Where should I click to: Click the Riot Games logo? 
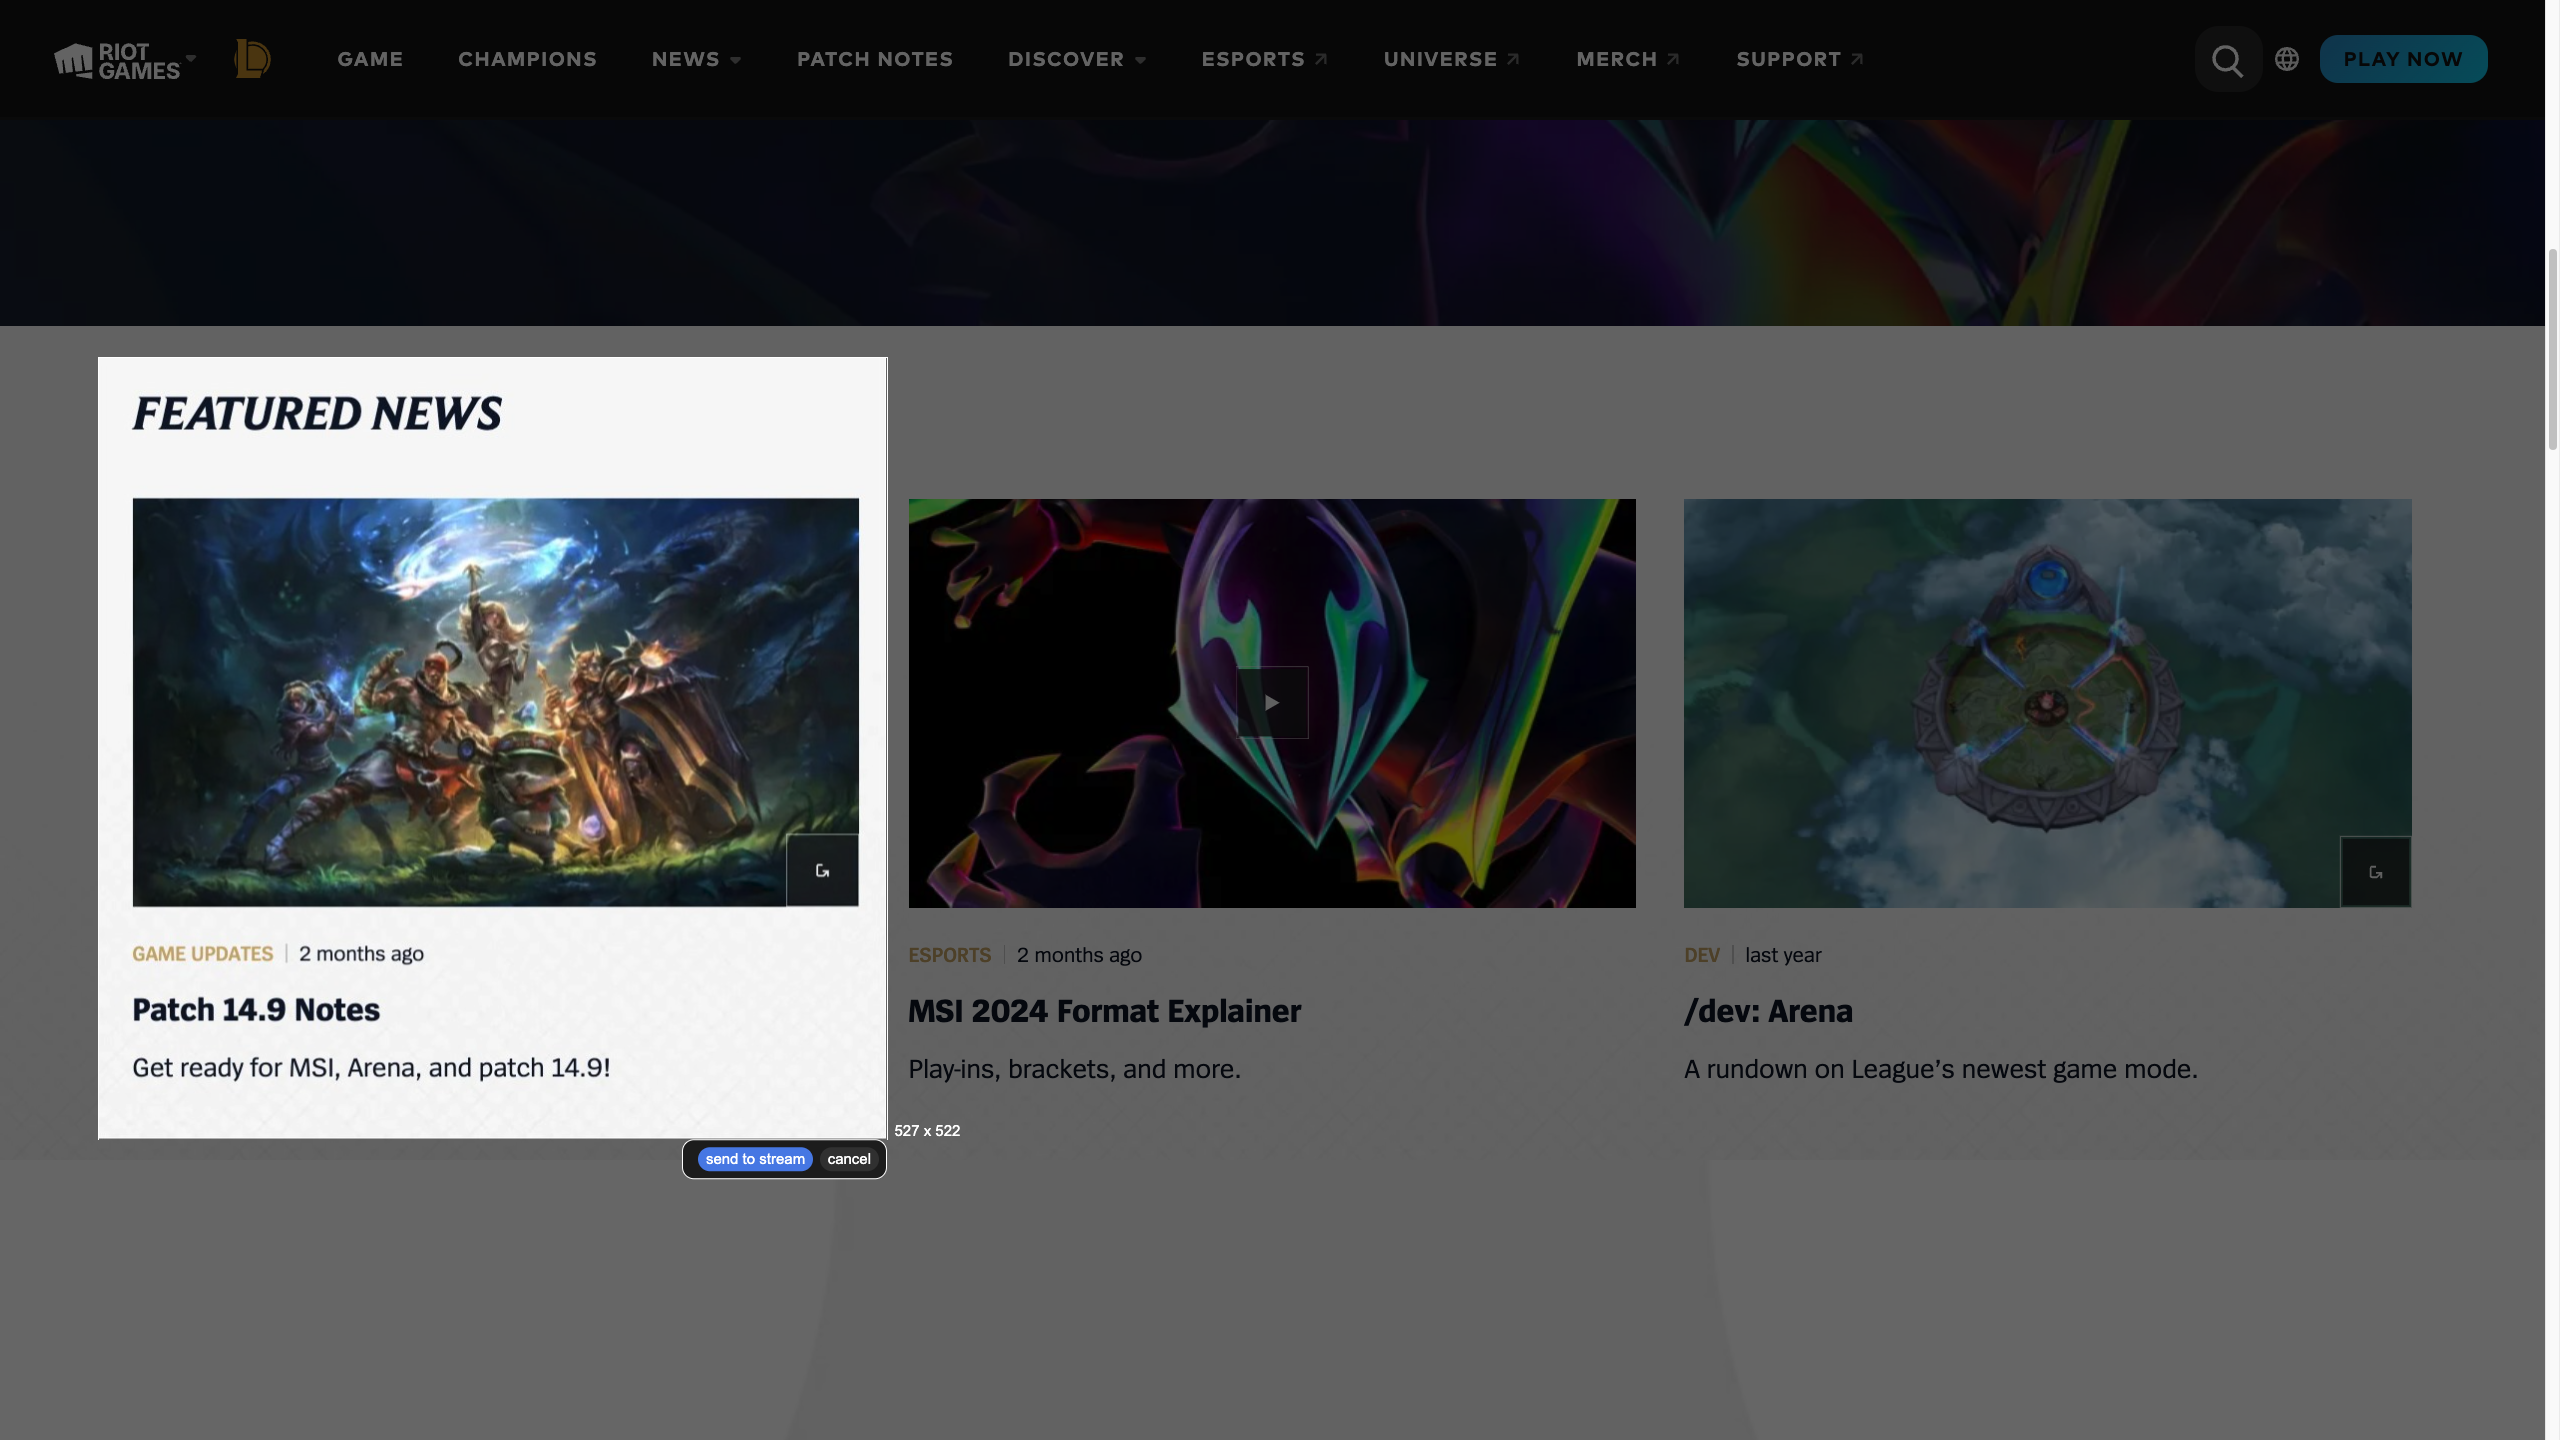click(x=116, y=60)
